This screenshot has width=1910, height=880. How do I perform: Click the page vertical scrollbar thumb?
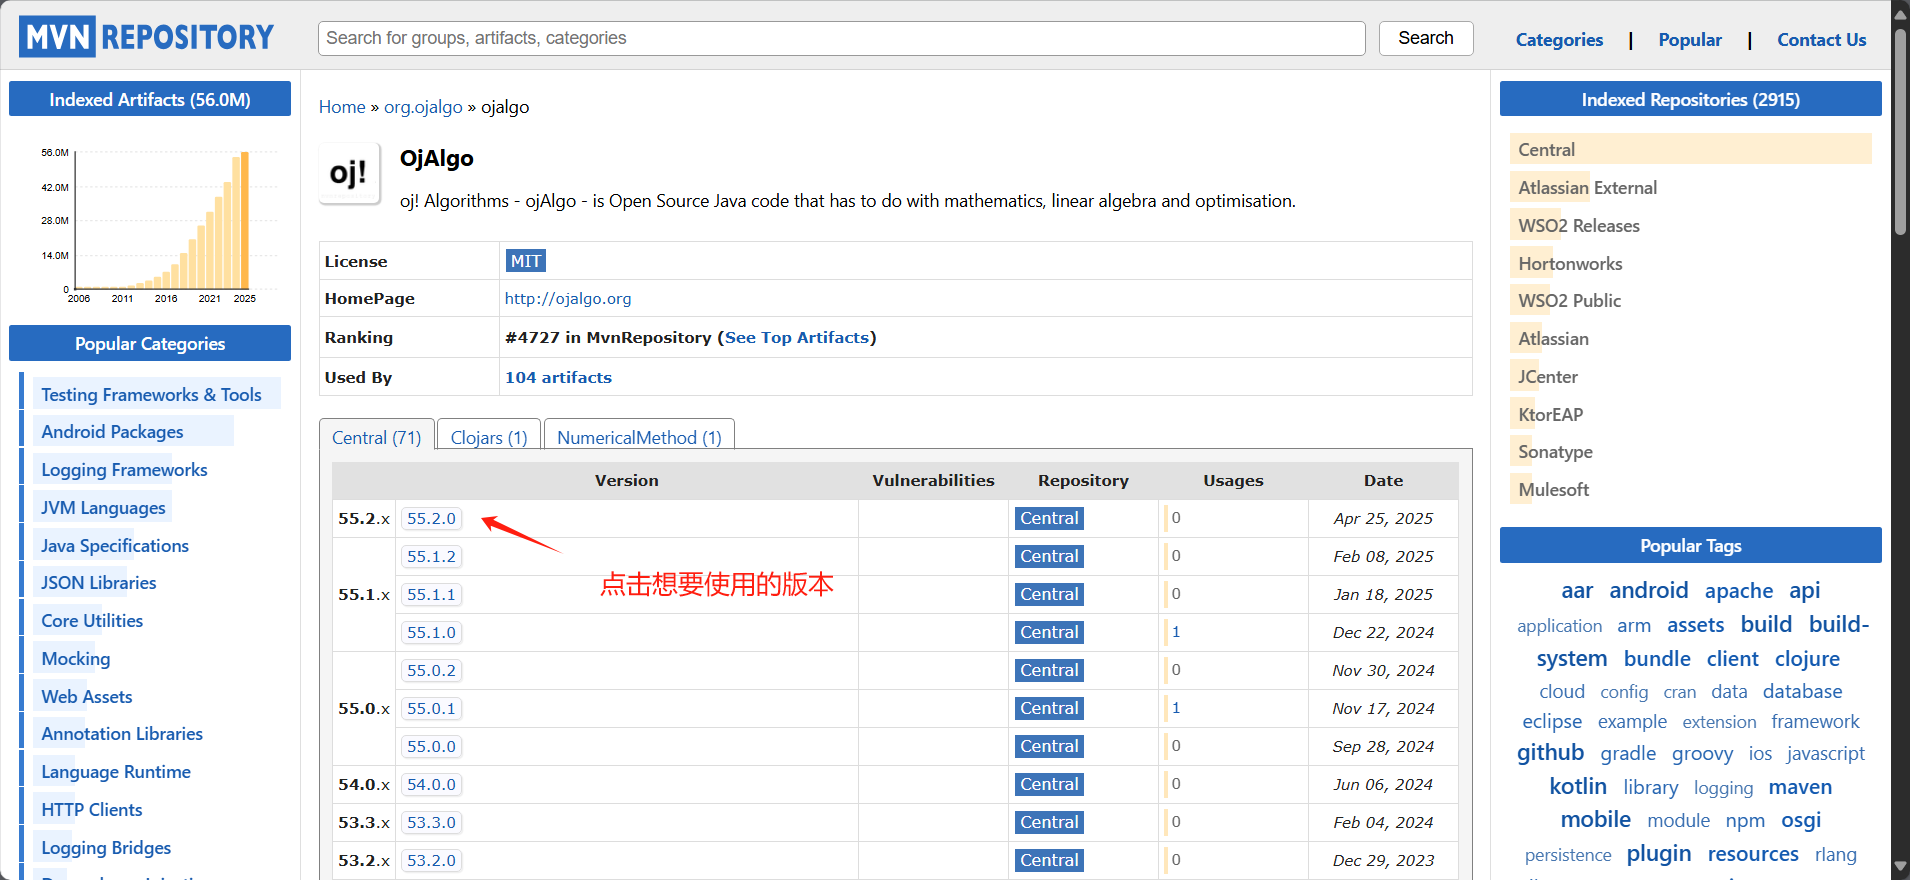coord(1900,130)
